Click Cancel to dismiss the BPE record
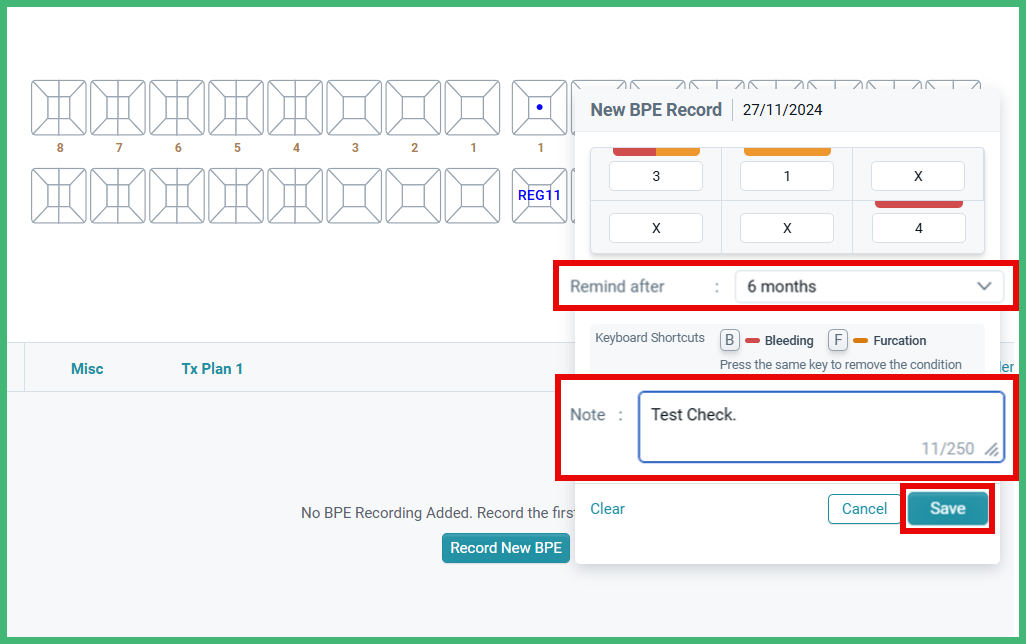This screenshot has width=1026, height=644. [863, 508]
